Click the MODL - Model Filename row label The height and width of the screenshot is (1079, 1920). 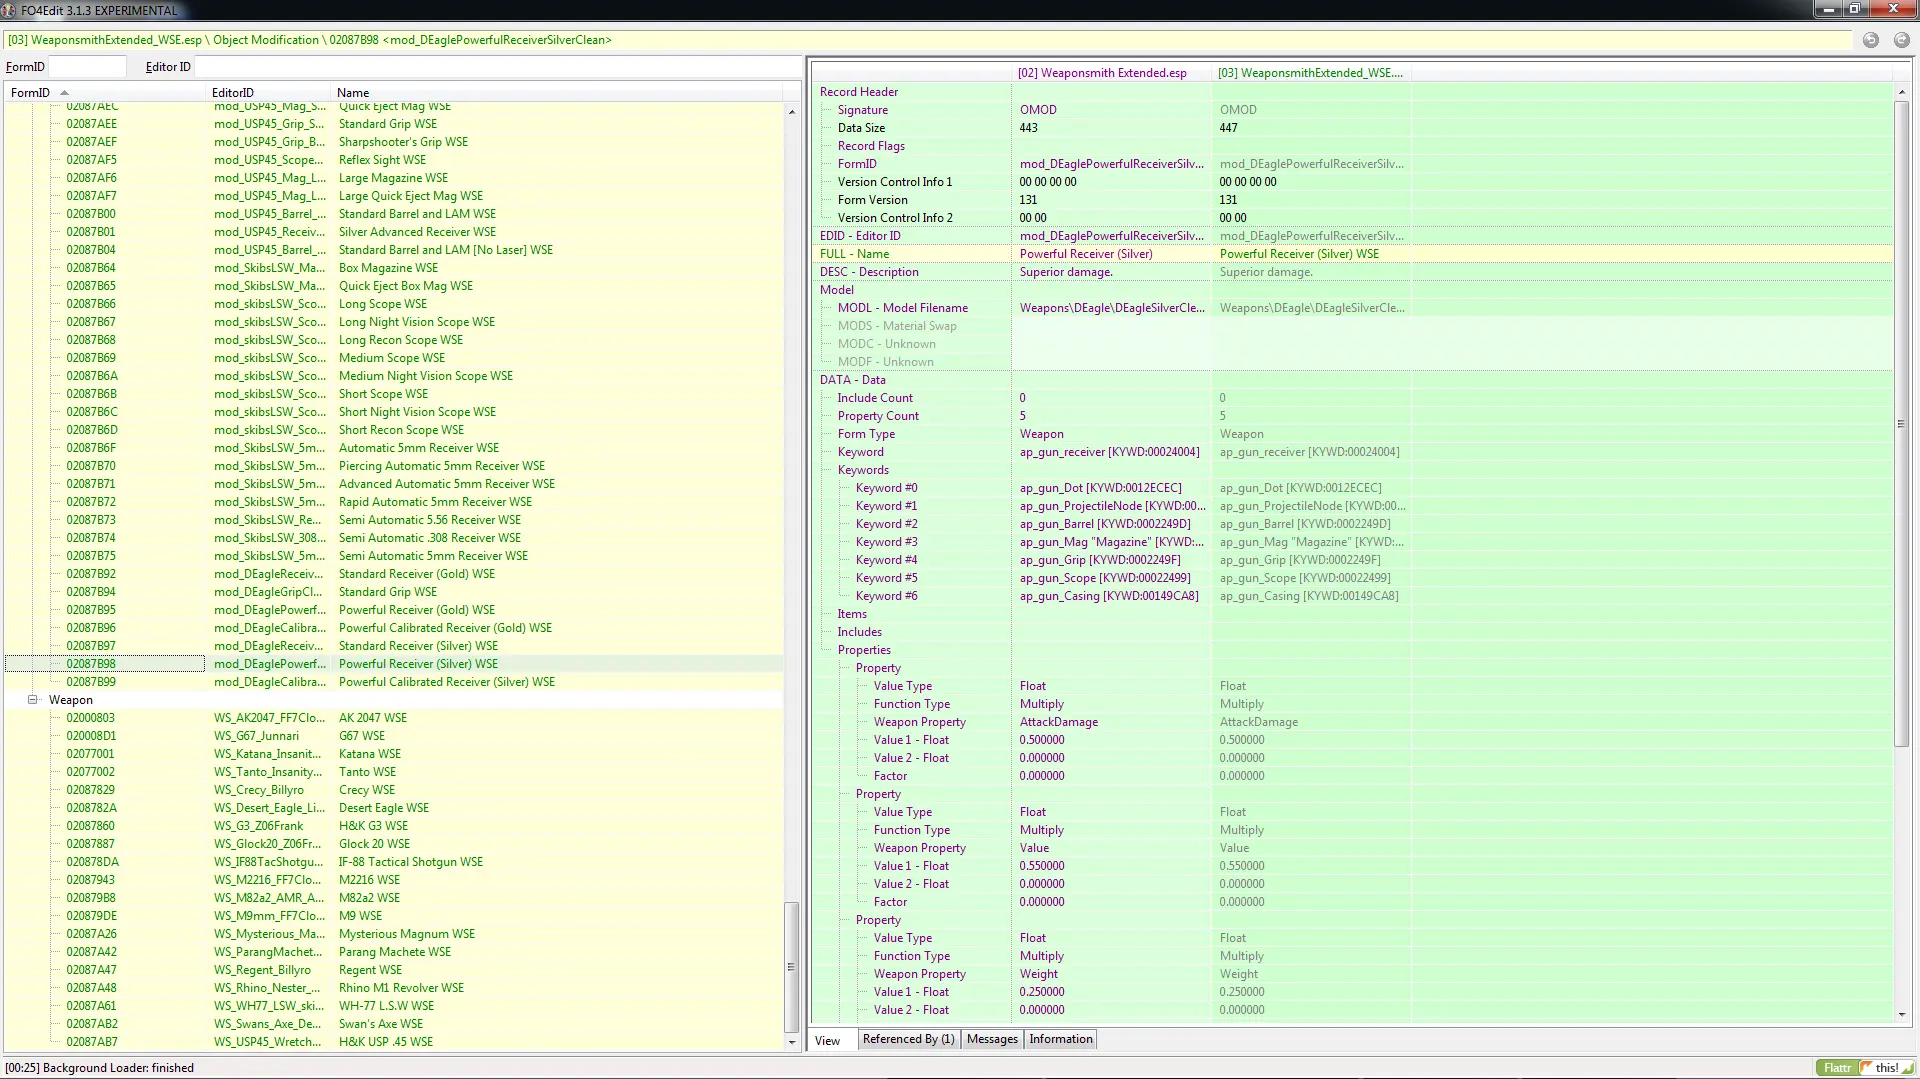tap(902, 308)
